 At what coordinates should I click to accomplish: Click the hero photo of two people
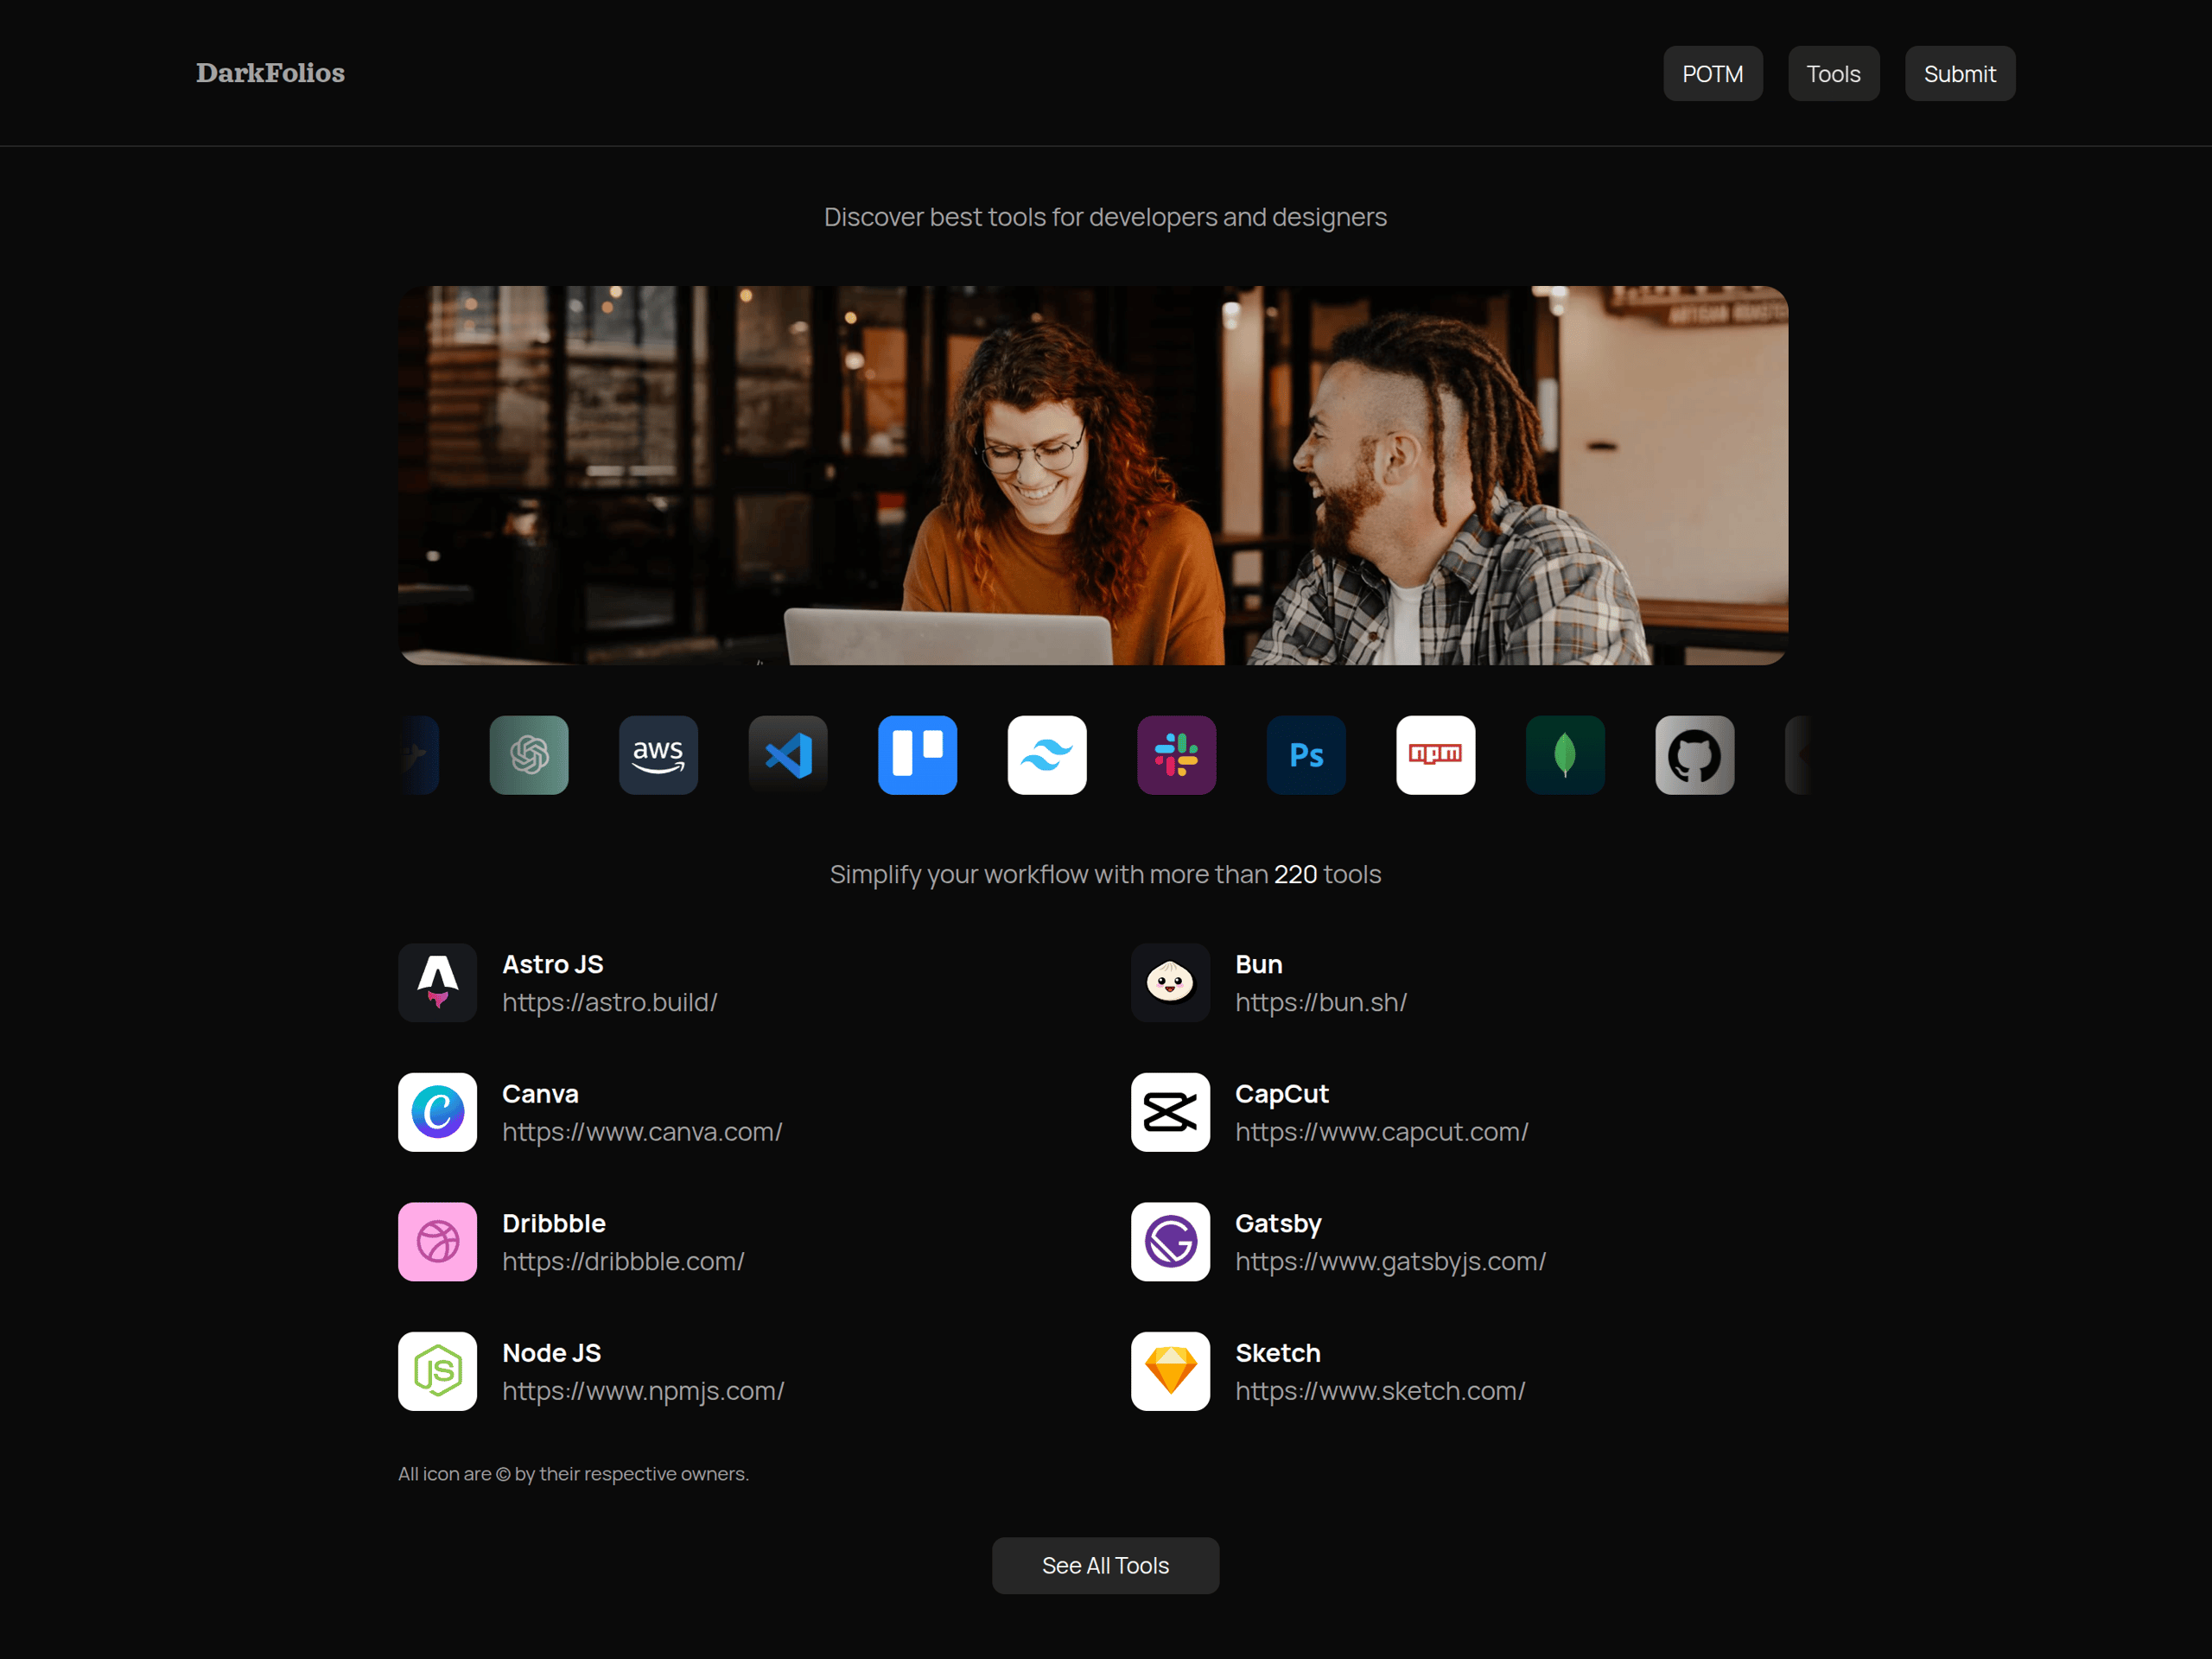point(1092,475)
